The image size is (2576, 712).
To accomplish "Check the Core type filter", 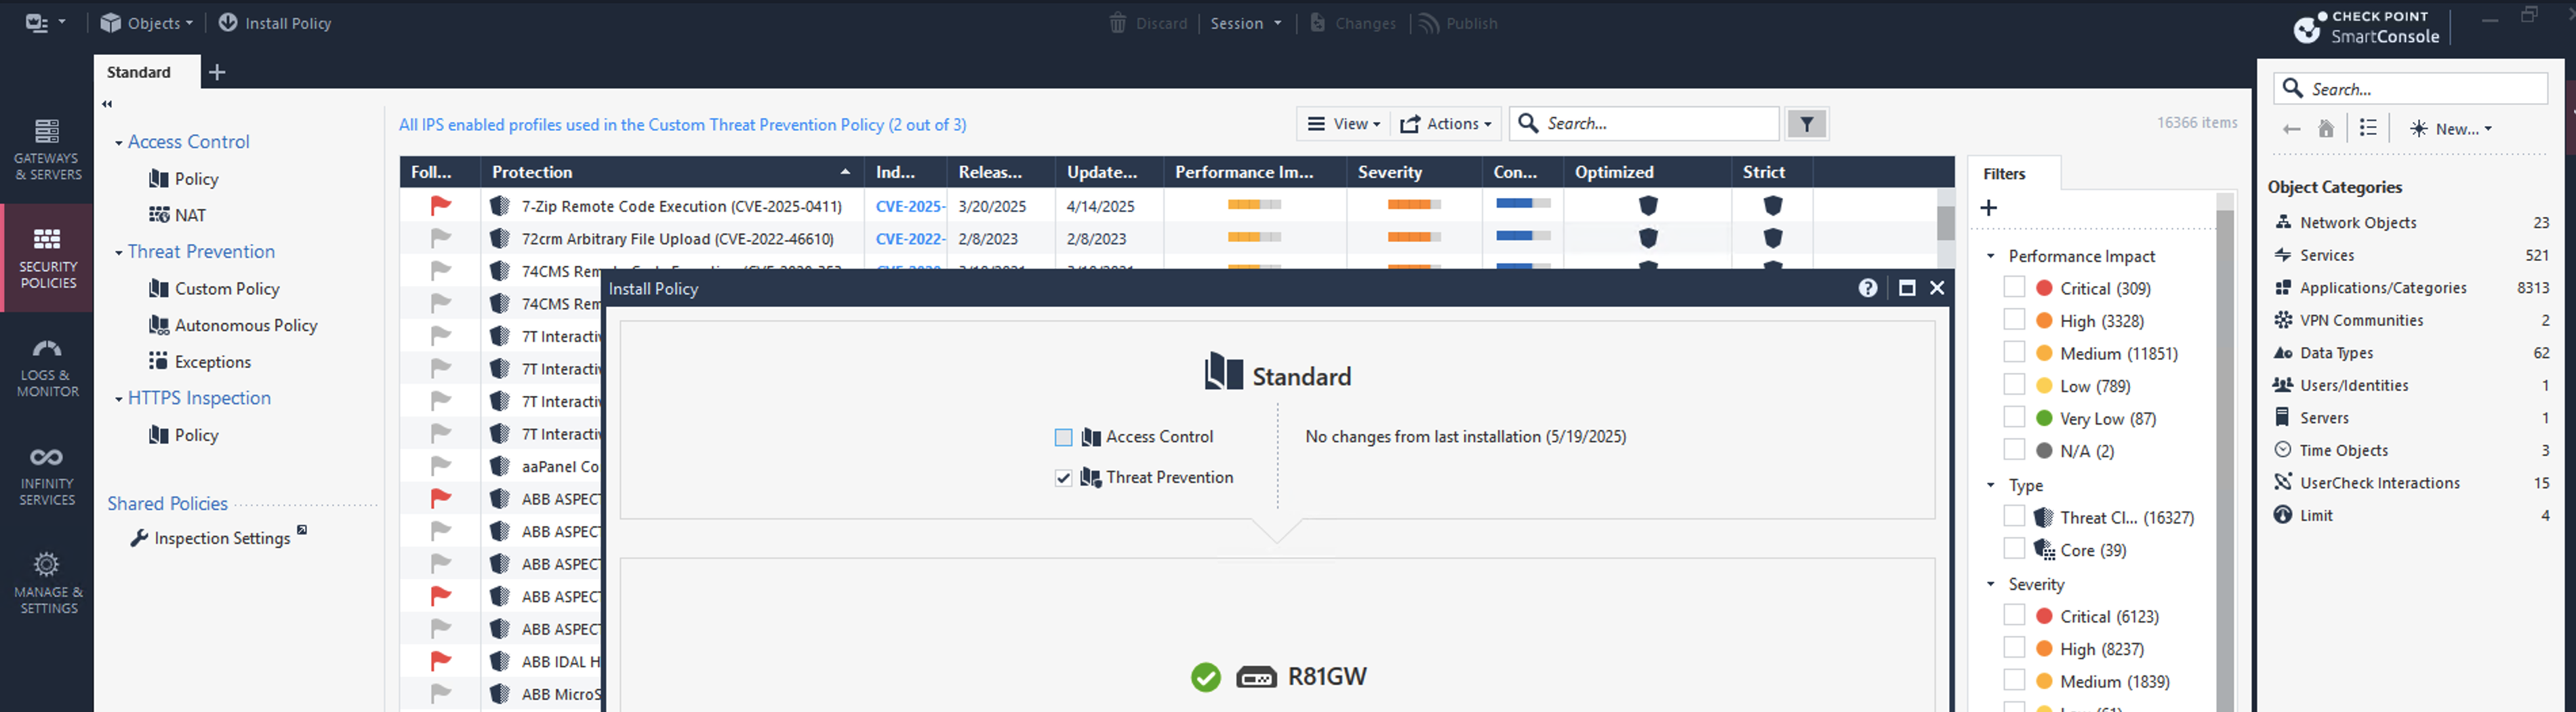I will click(2014, 549).
